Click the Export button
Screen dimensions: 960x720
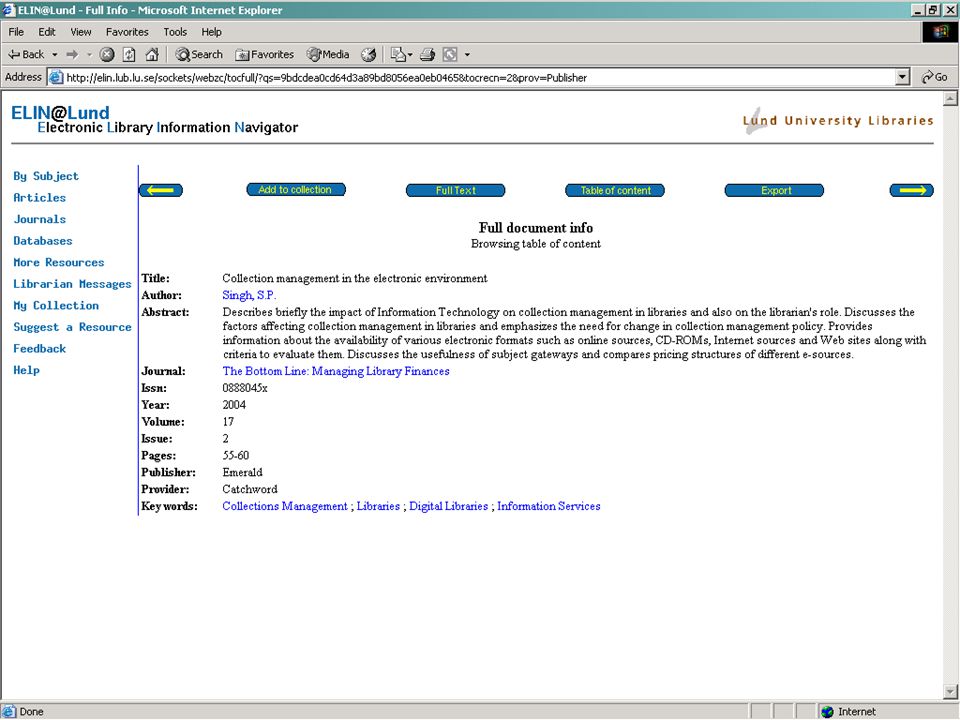click(x=774, y=190)
